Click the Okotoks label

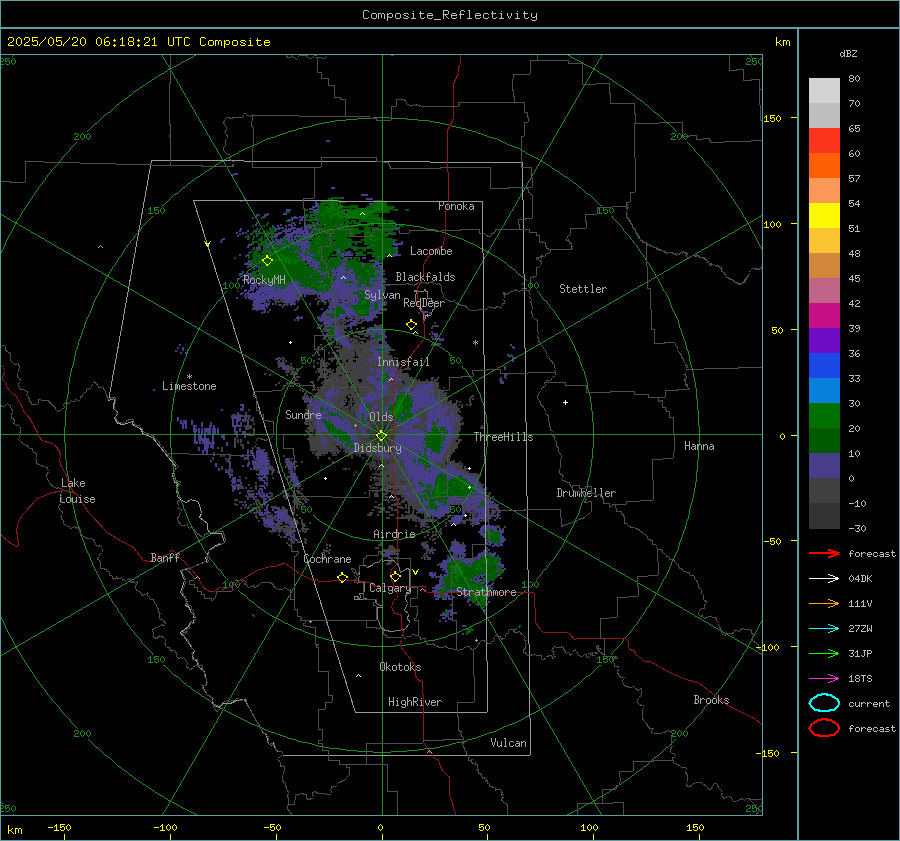pos(400,667)
